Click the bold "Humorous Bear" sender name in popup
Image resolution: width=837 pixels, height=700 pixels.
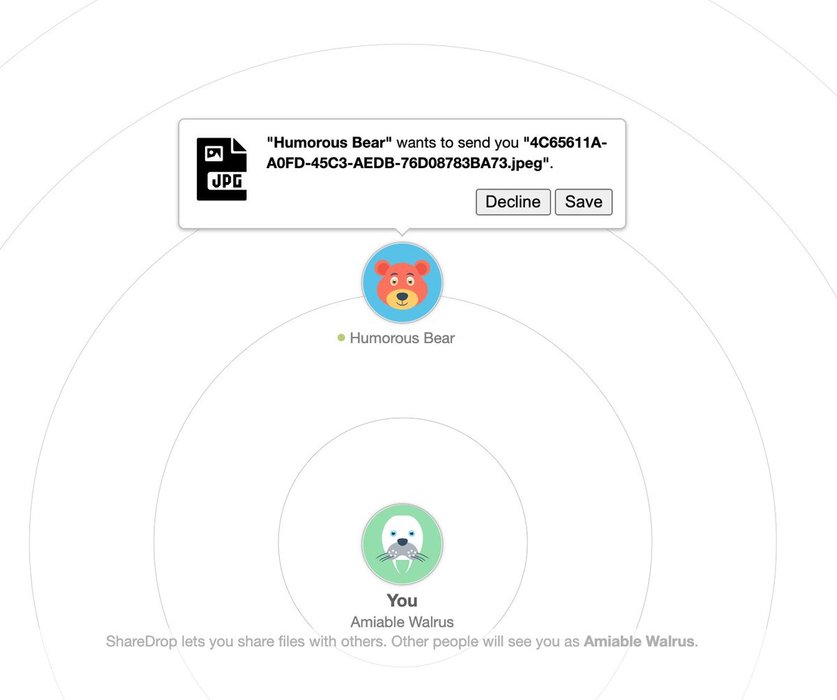pos(329,143)
